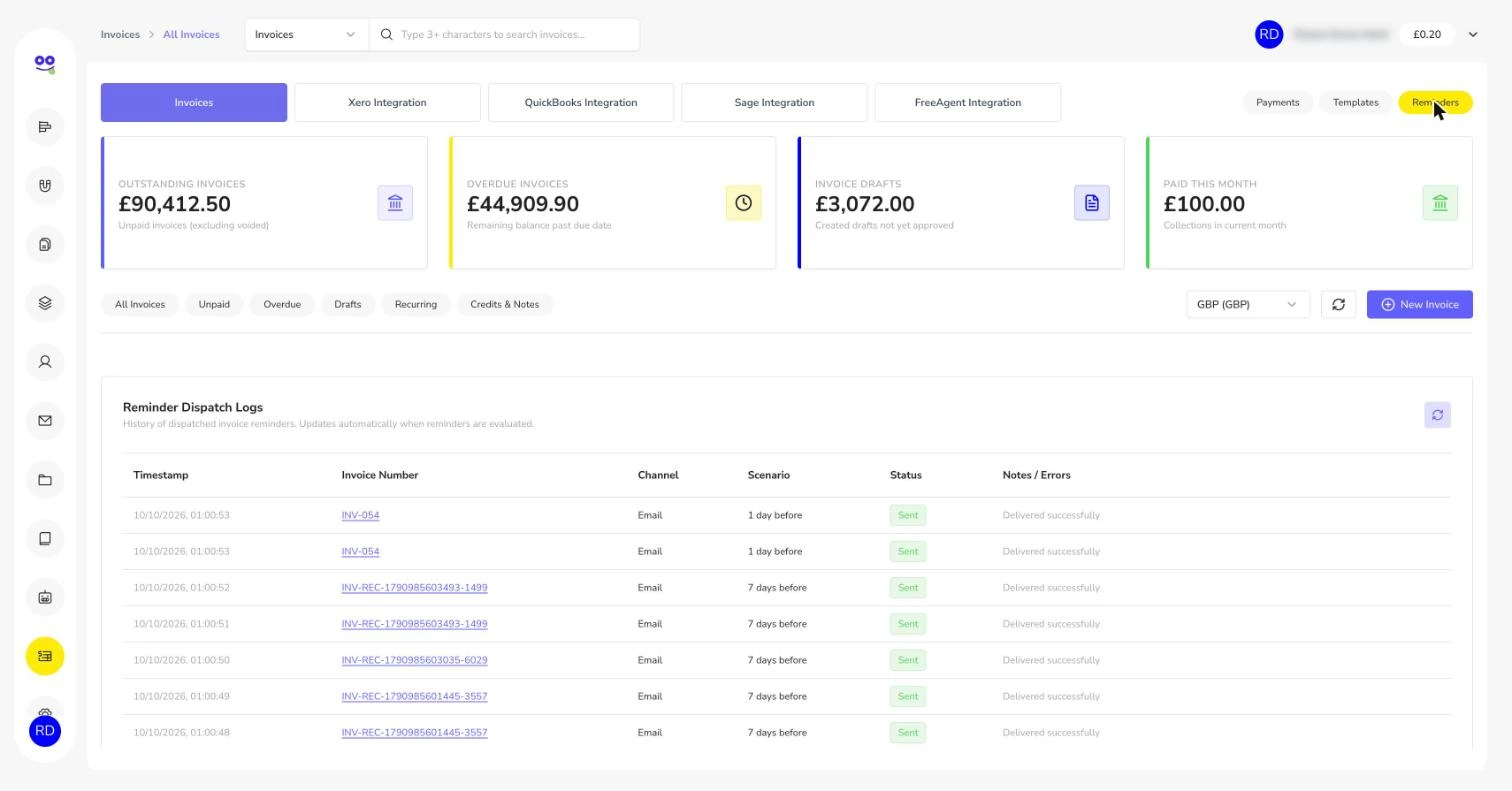Screen dimensions: 1512x791
Task: Click the app logo in the sidebar
Action: (x=44, y=64)
